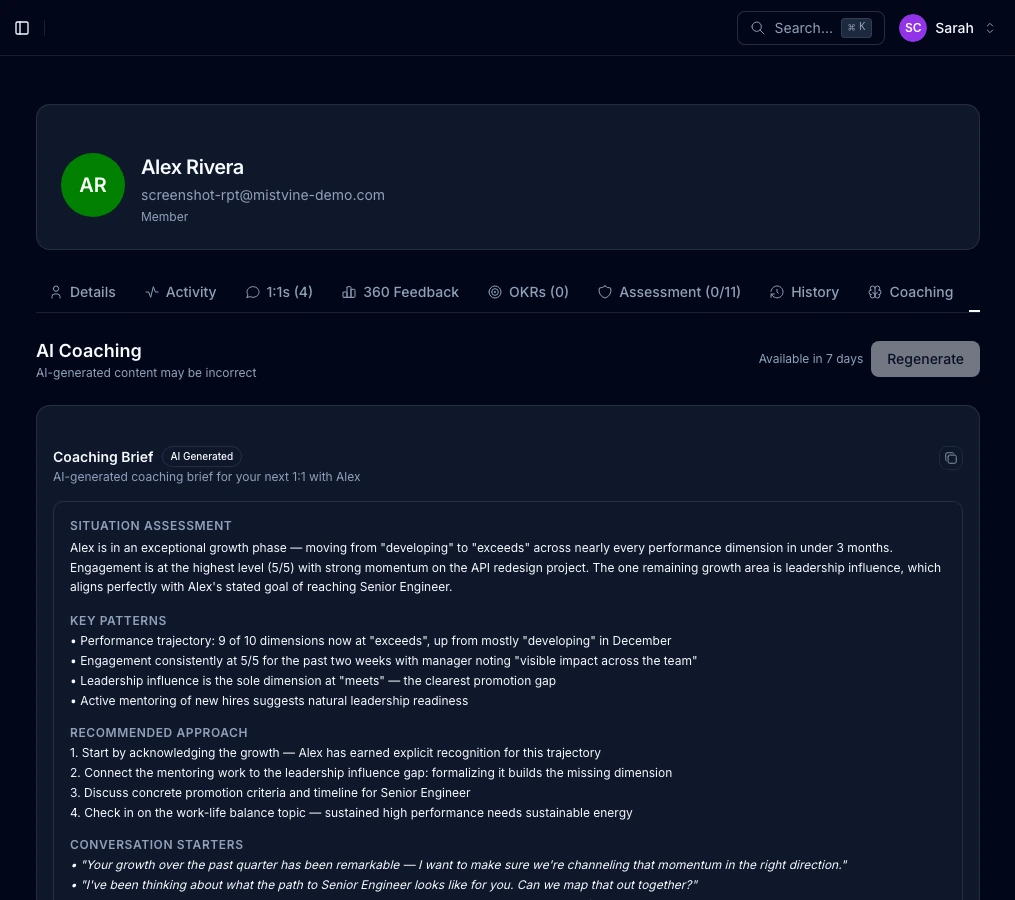The image size is (1015, 900).
Task: Click the KEY PATTERNS heading
Action: (x=118, y=621)
